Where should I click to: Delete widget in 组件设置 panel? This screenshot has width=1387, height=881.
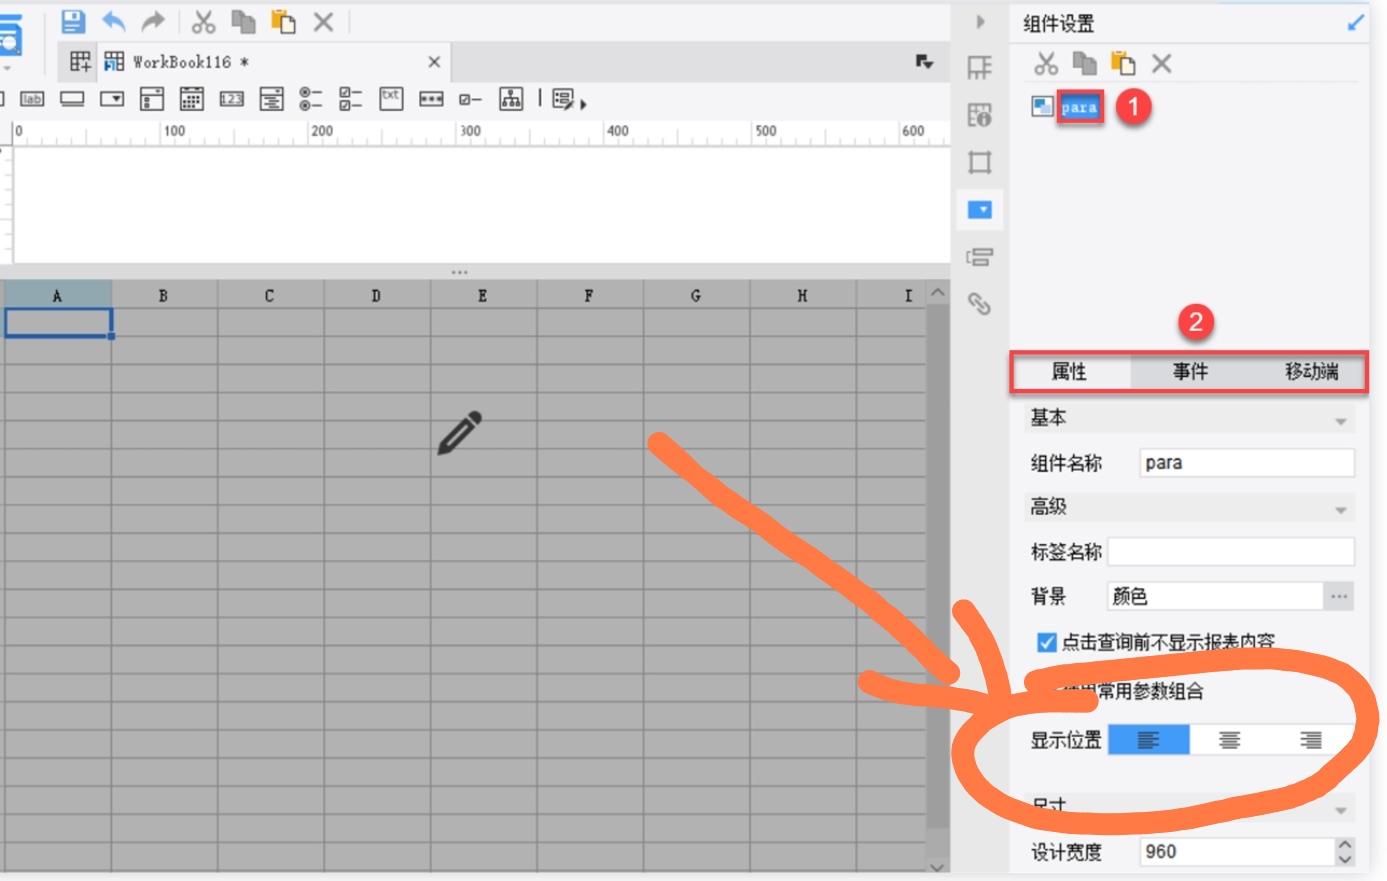coord(1161,64)
